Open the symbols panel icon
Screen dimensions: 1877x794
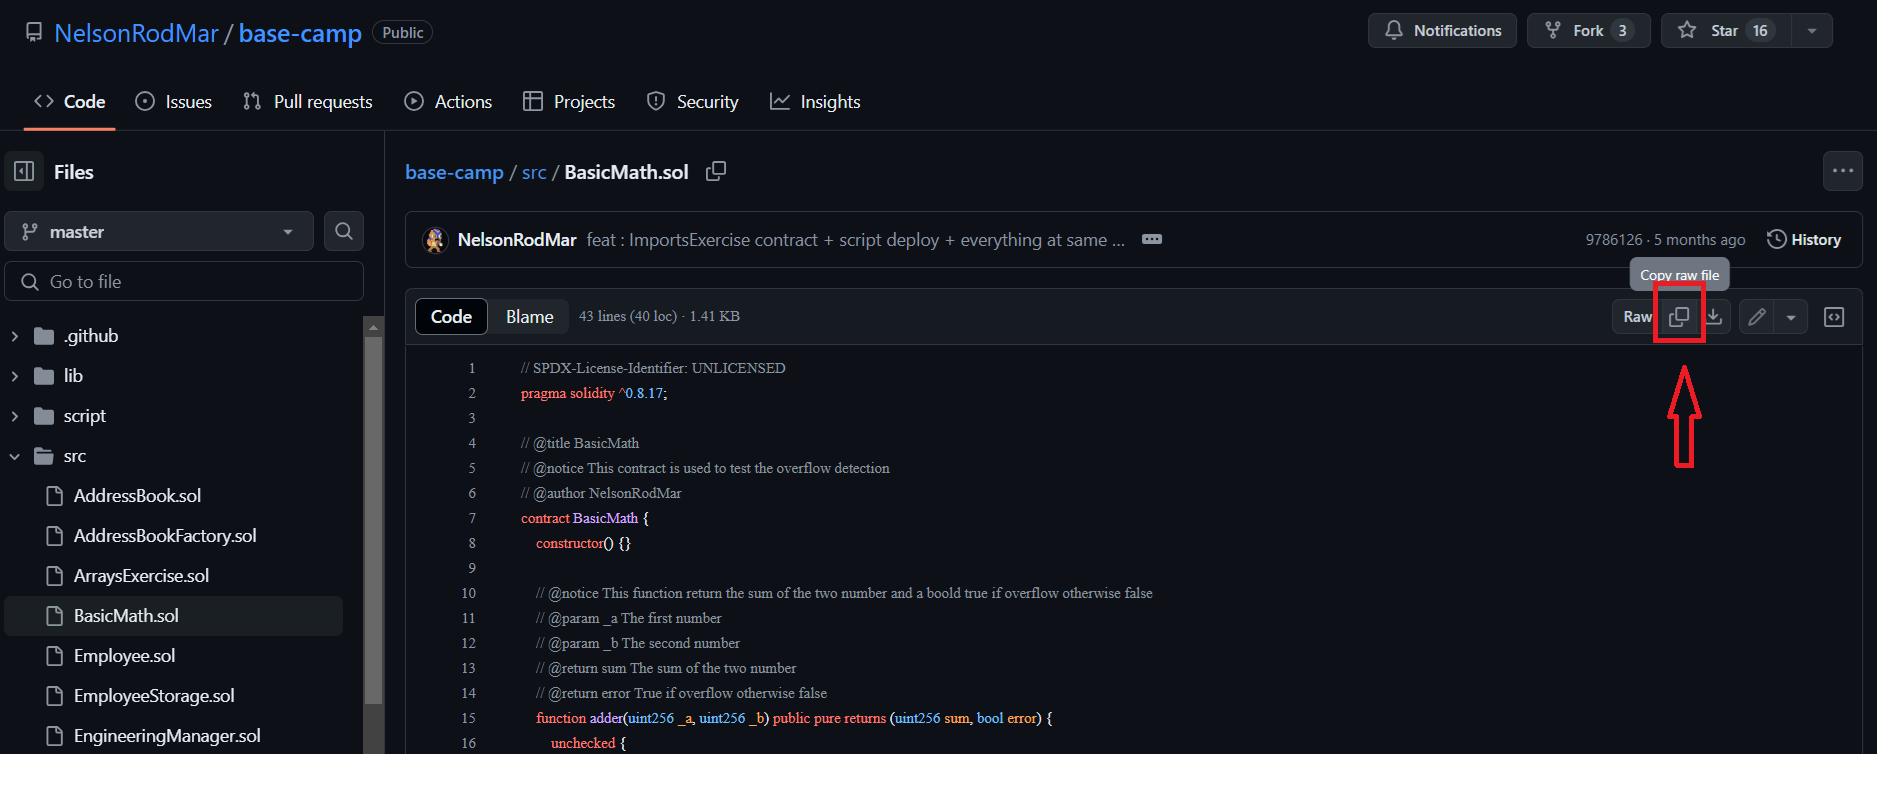pyautogui.click(x=1834, y=317)
